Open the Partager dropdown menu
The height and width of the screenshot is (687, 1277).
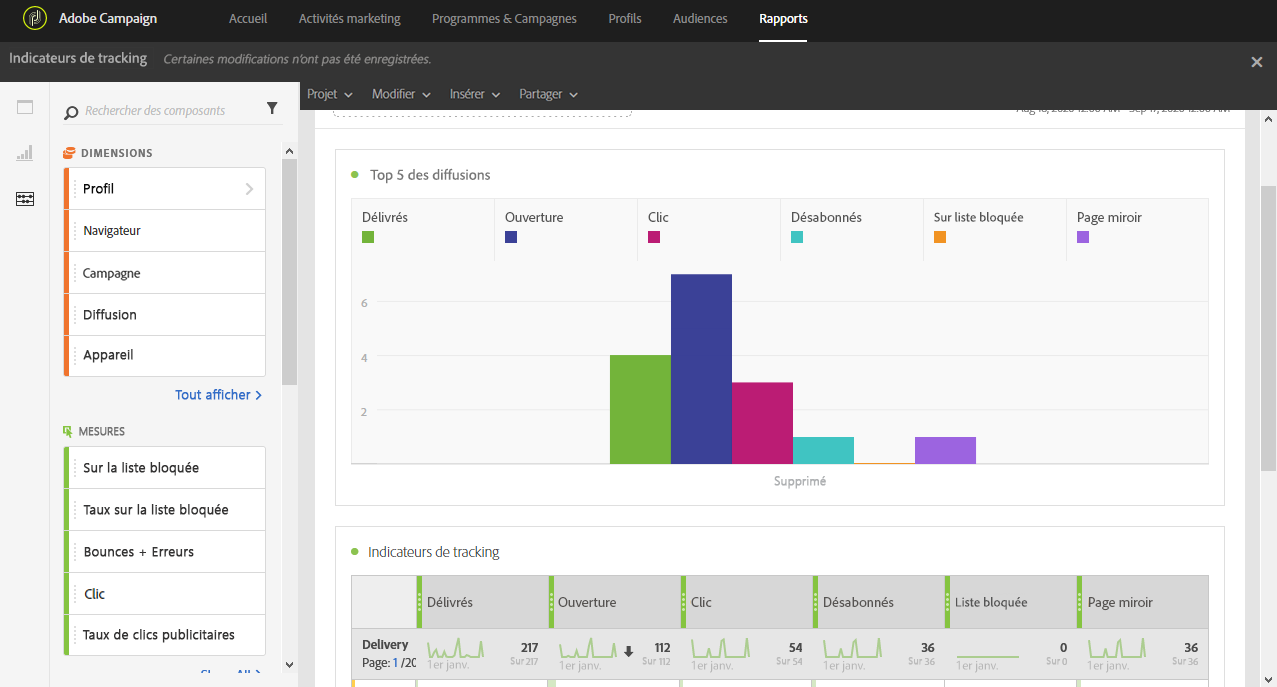[x=548, y=94]
